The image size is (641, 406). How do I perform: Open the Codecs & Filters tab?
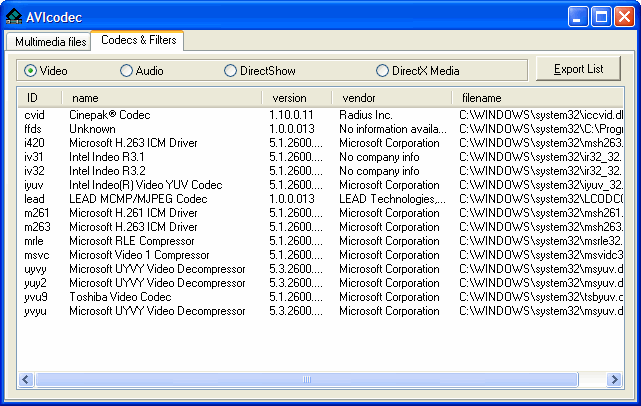[138, 40]
